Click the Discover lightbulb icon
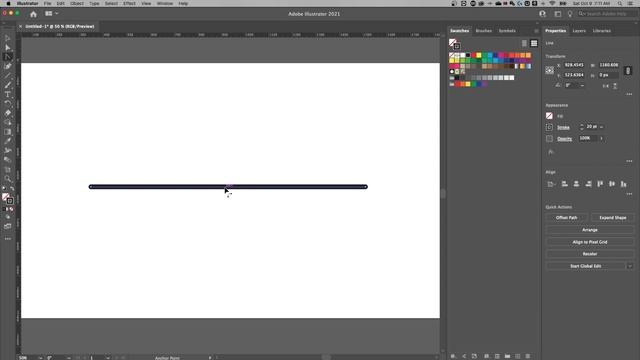 [x=570, y=14]
